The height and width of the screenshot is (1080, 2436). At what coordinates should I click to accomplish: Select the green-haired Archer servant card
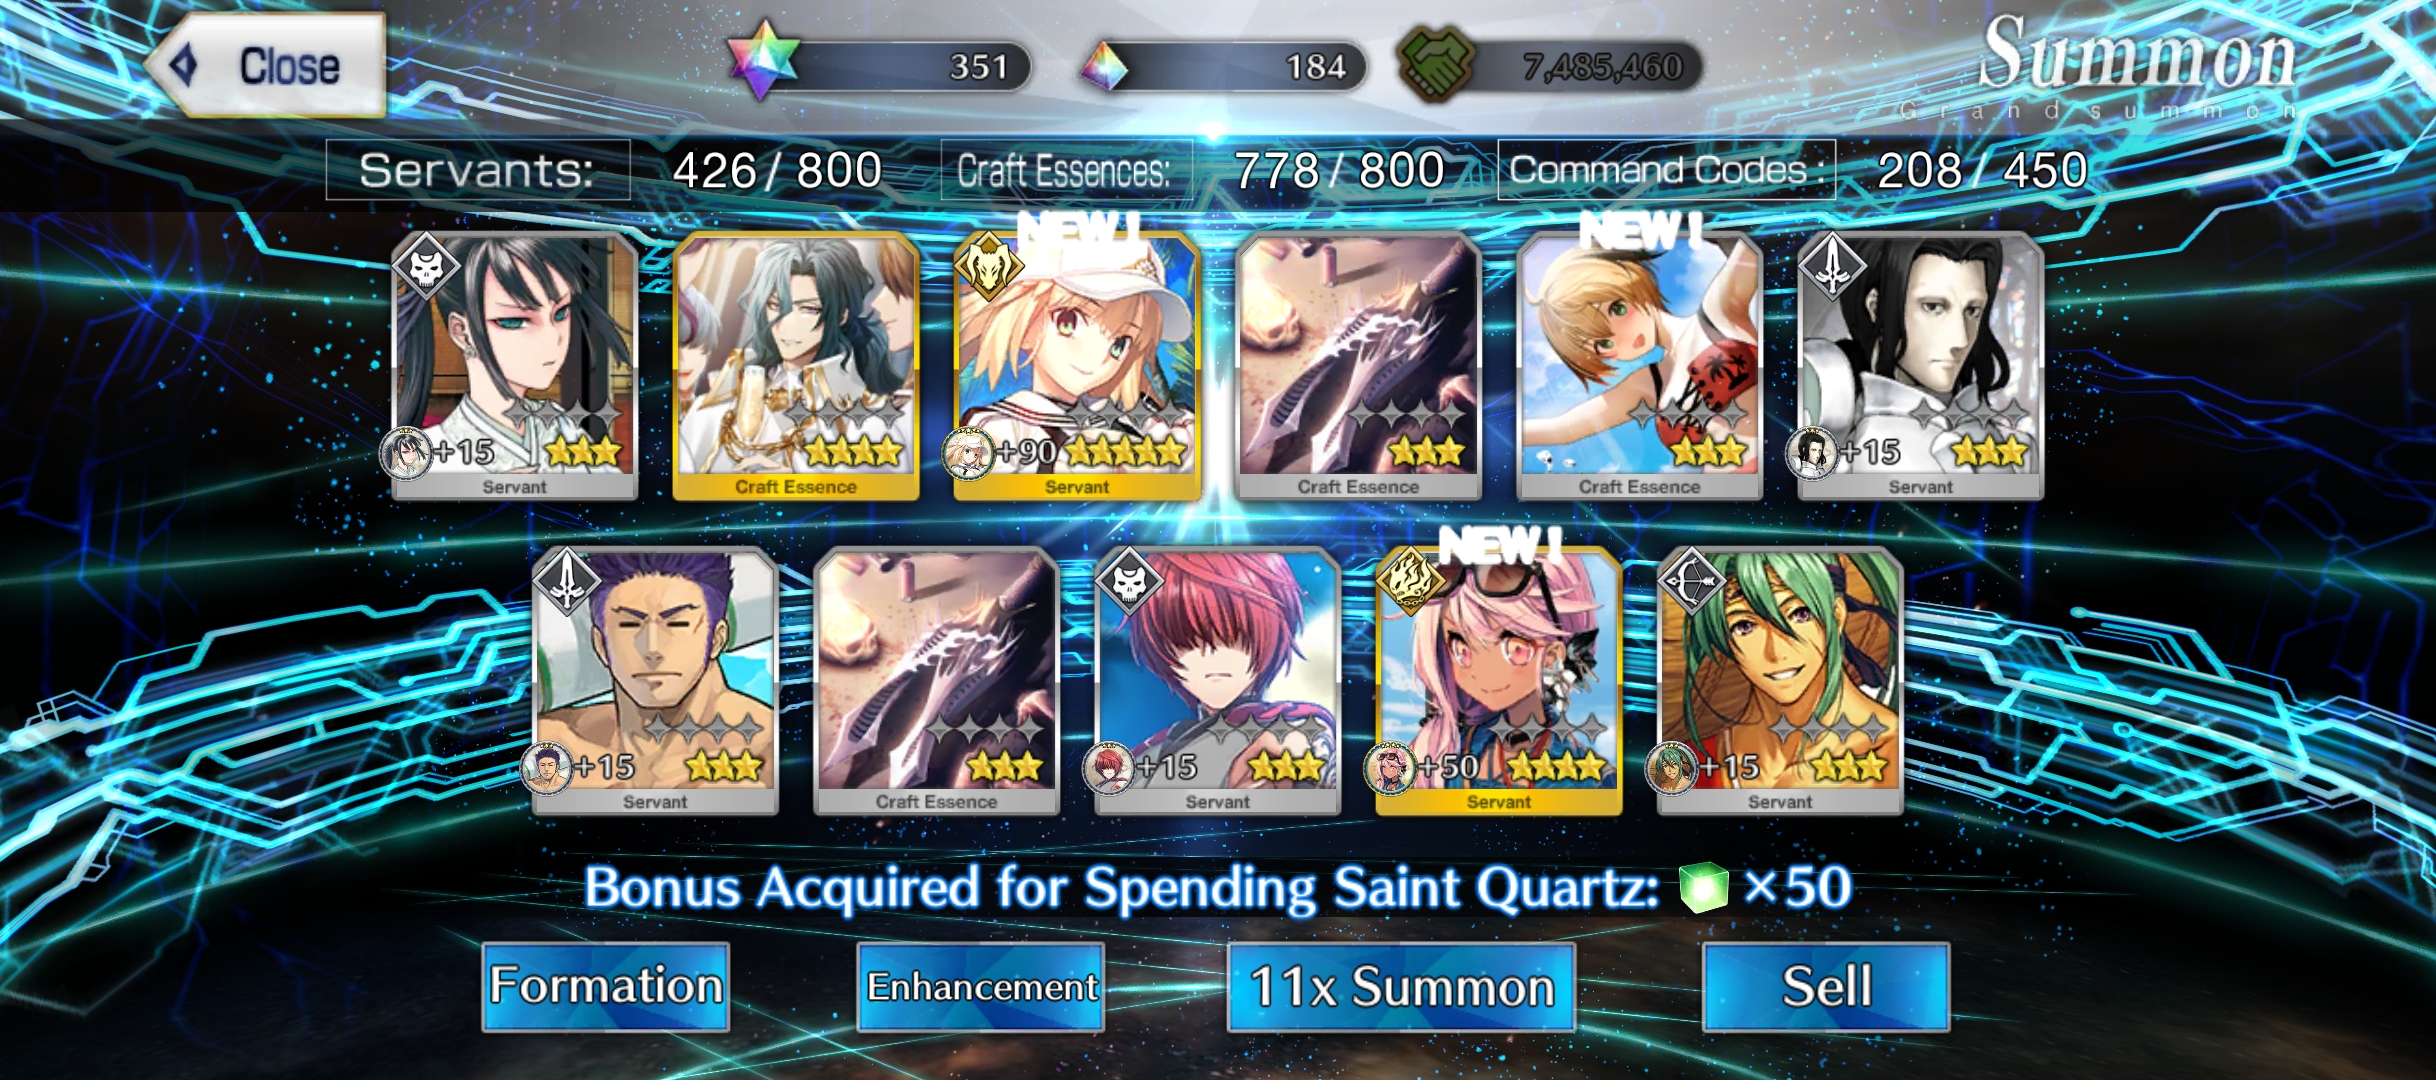pos(1780,682)
